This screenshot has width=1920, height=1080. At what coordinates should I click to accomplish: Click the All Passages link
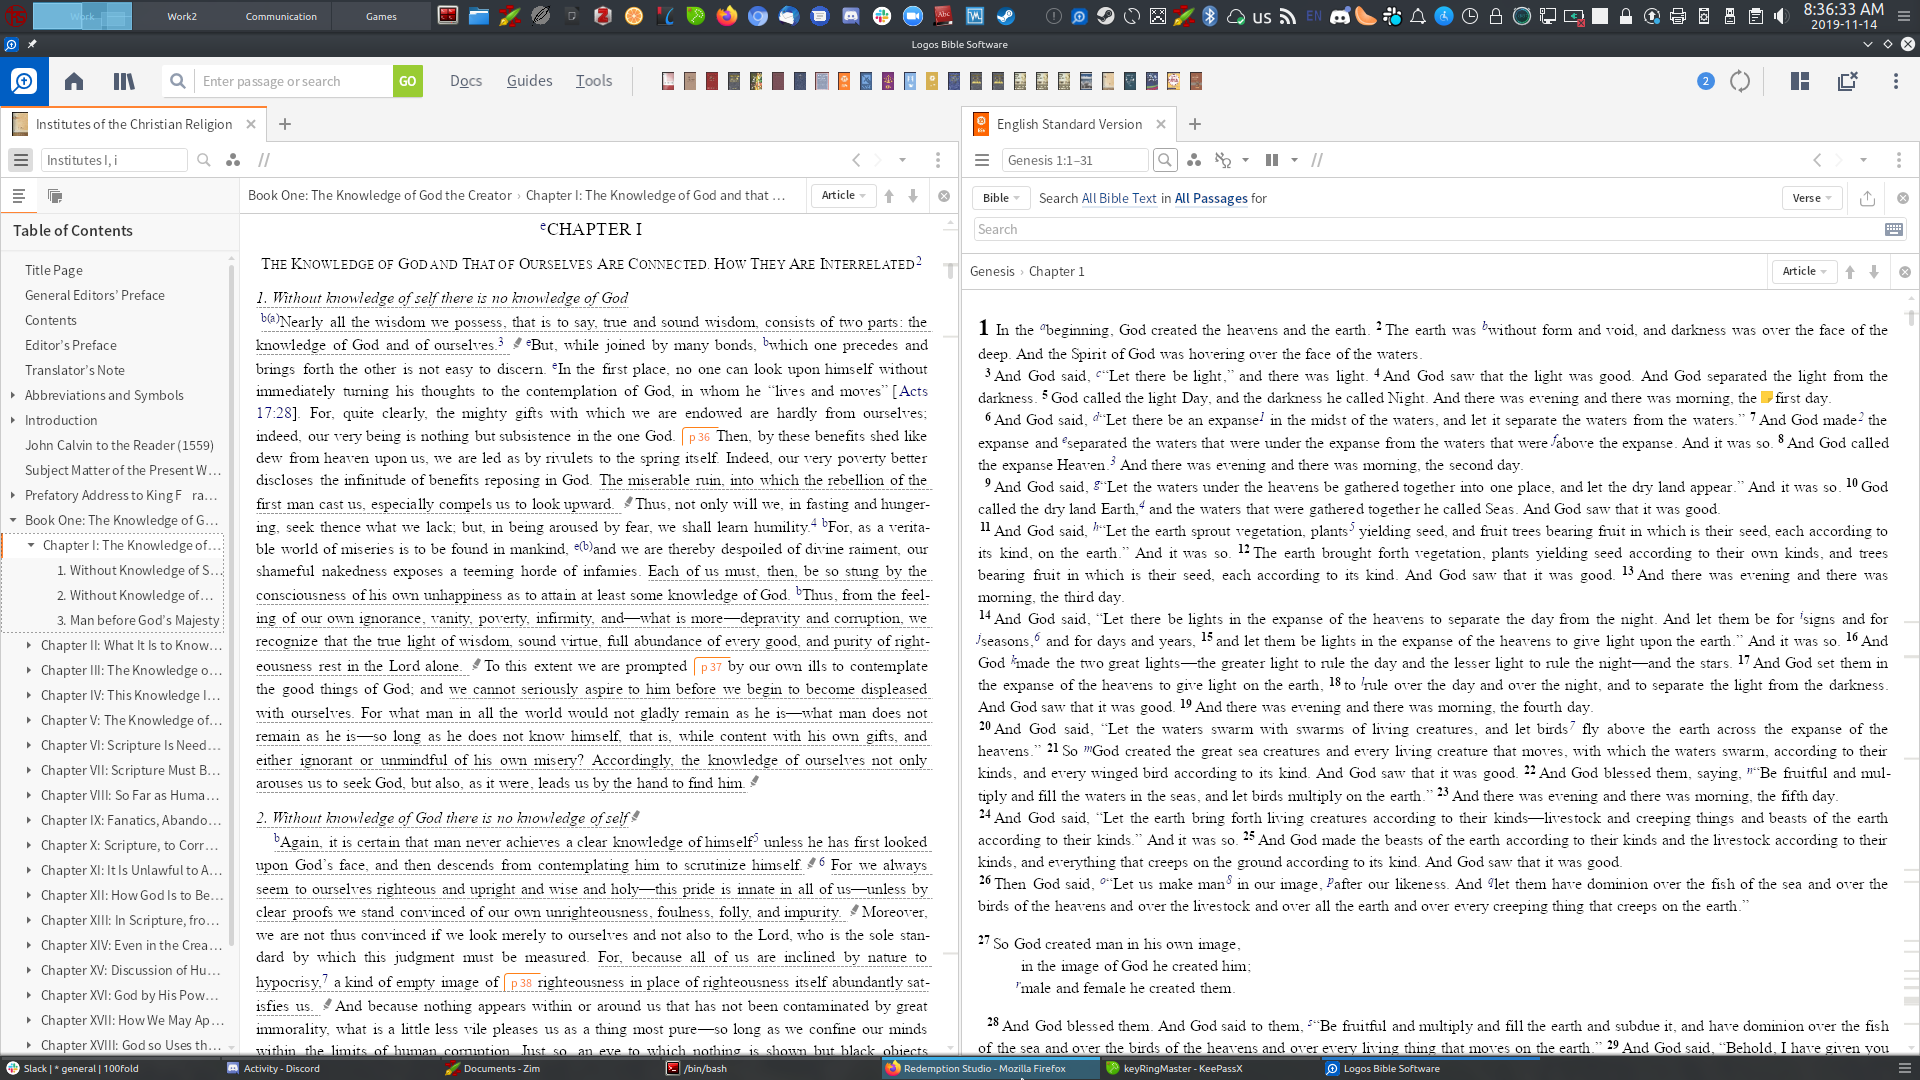point(1211,198)
